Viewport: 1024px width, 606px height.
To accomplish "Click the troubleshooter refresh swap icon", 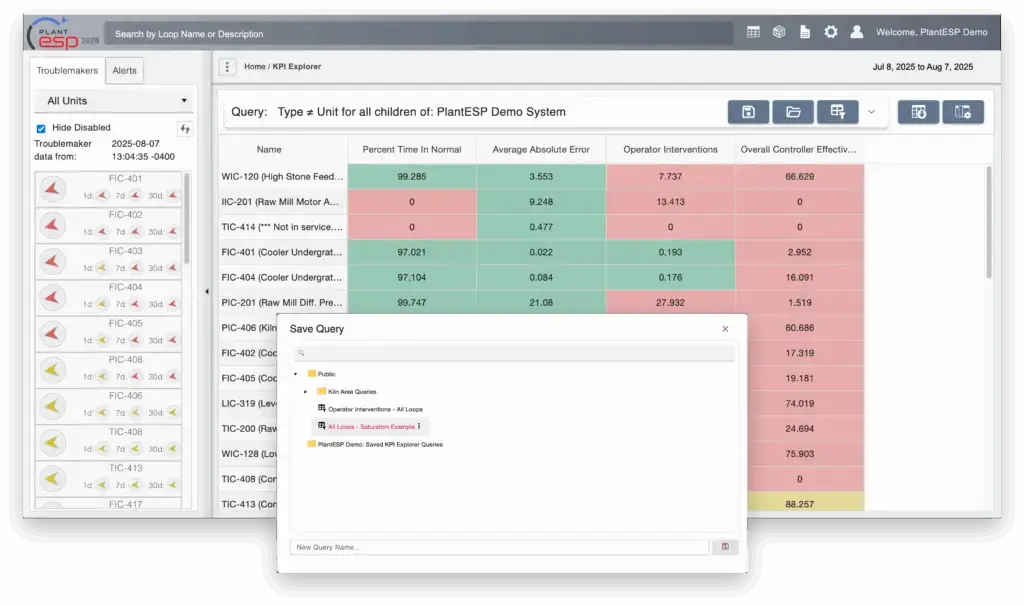I will click(x=184, y=129).
